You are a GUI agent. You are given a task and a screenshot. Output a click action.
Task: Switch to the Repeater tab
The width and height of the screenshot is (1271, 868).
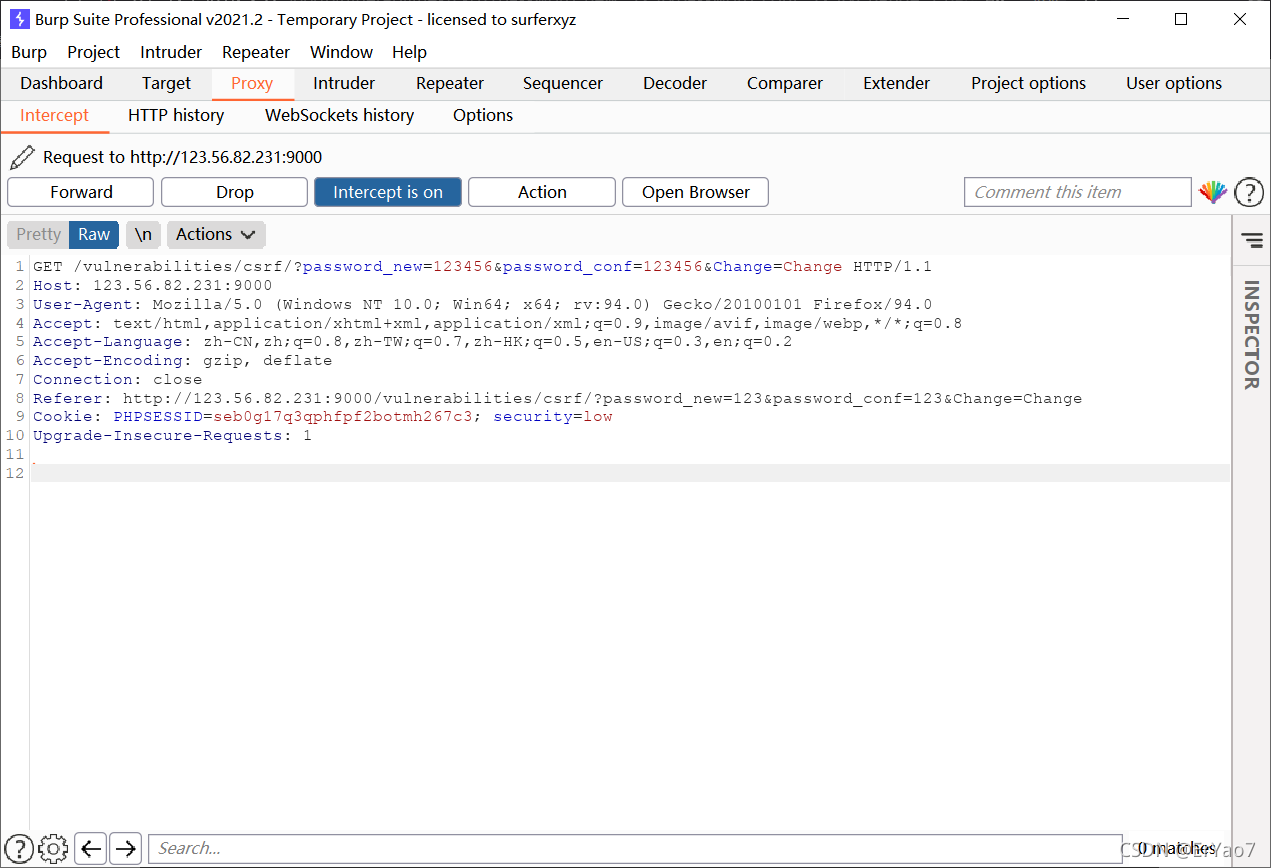[450, 83]
